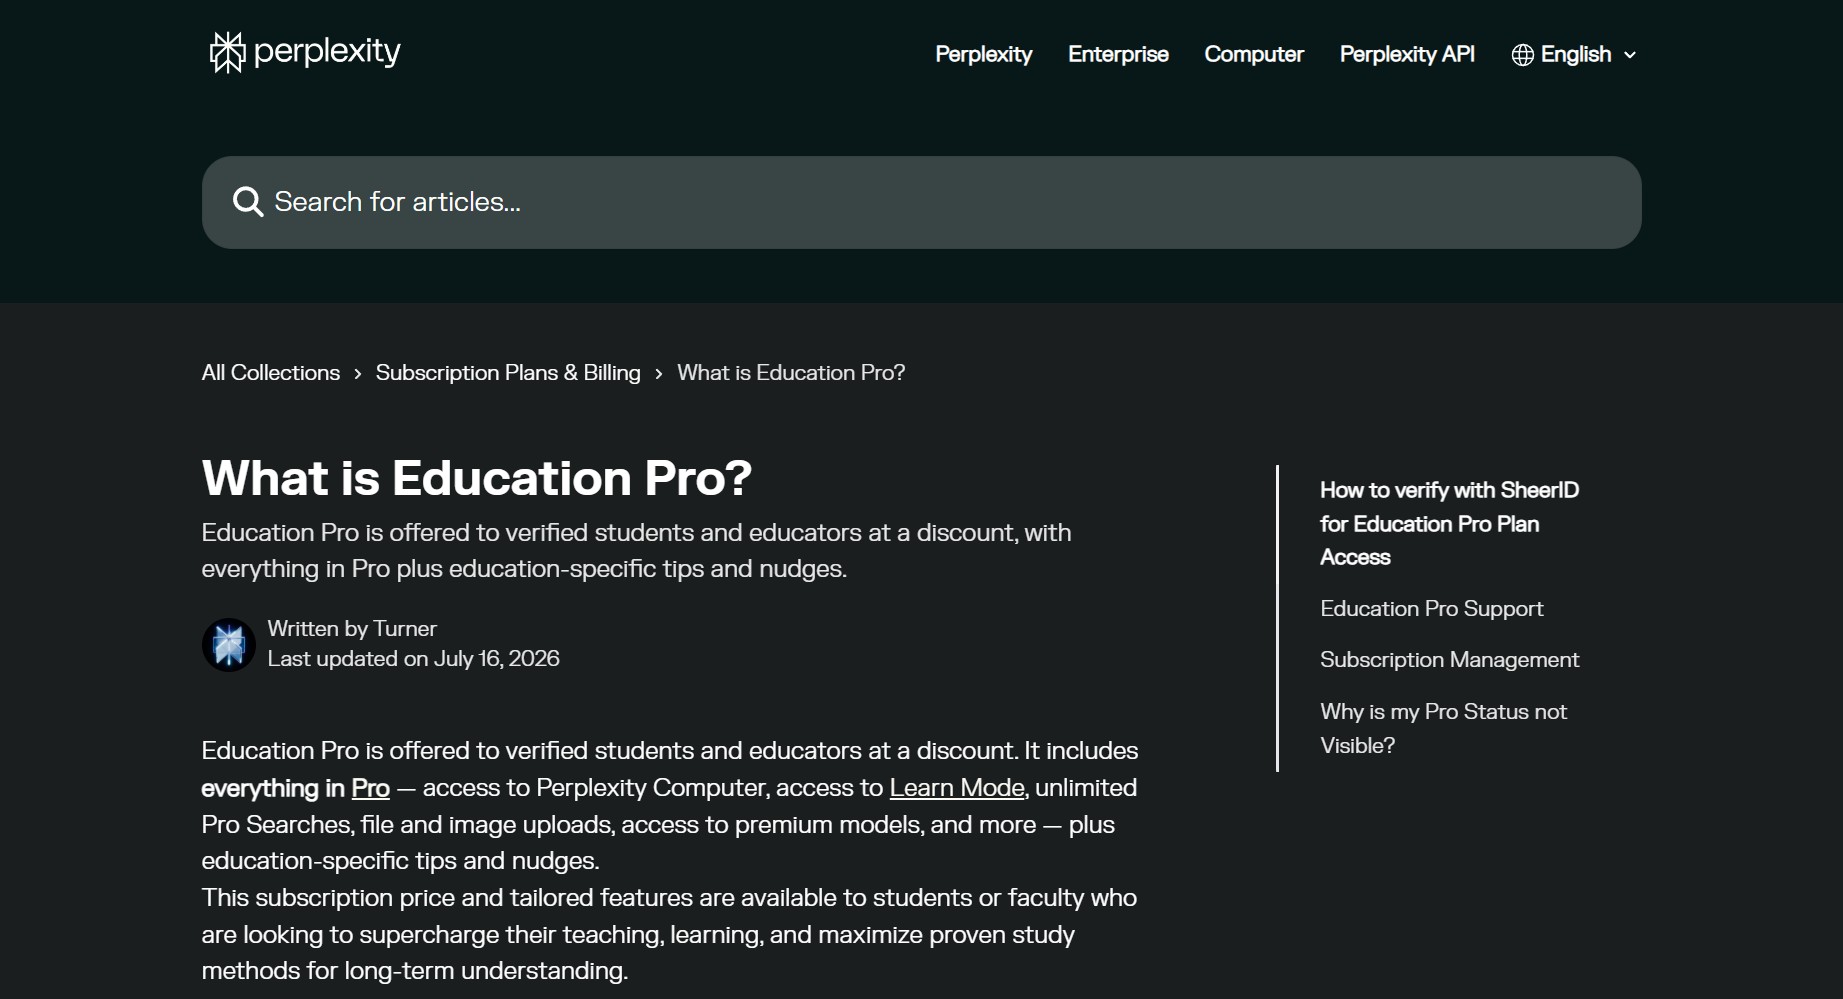
Task: Jump to Education Pro Support section
Action: 1431,609
